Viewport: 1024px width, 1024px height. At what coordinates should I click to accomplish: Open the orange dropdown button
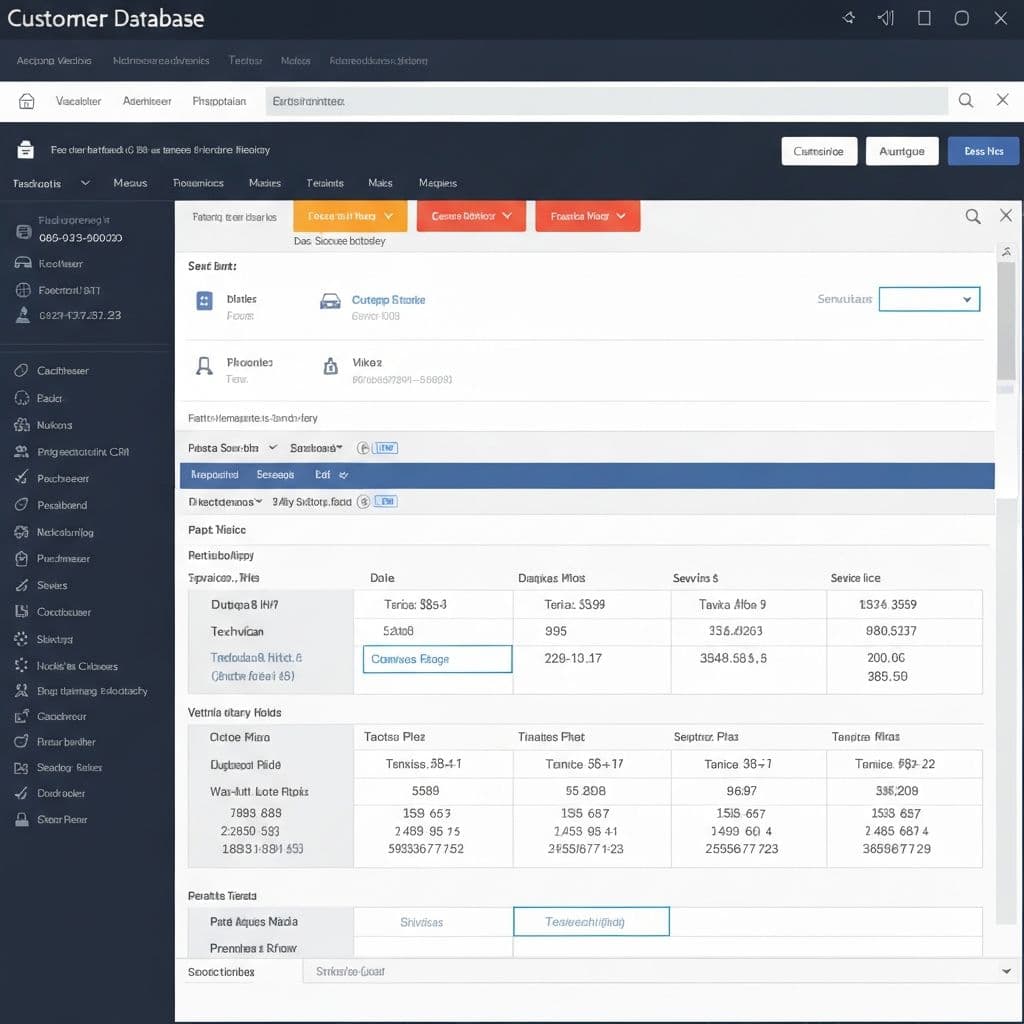pyautogui.click(x=350, y=216)
